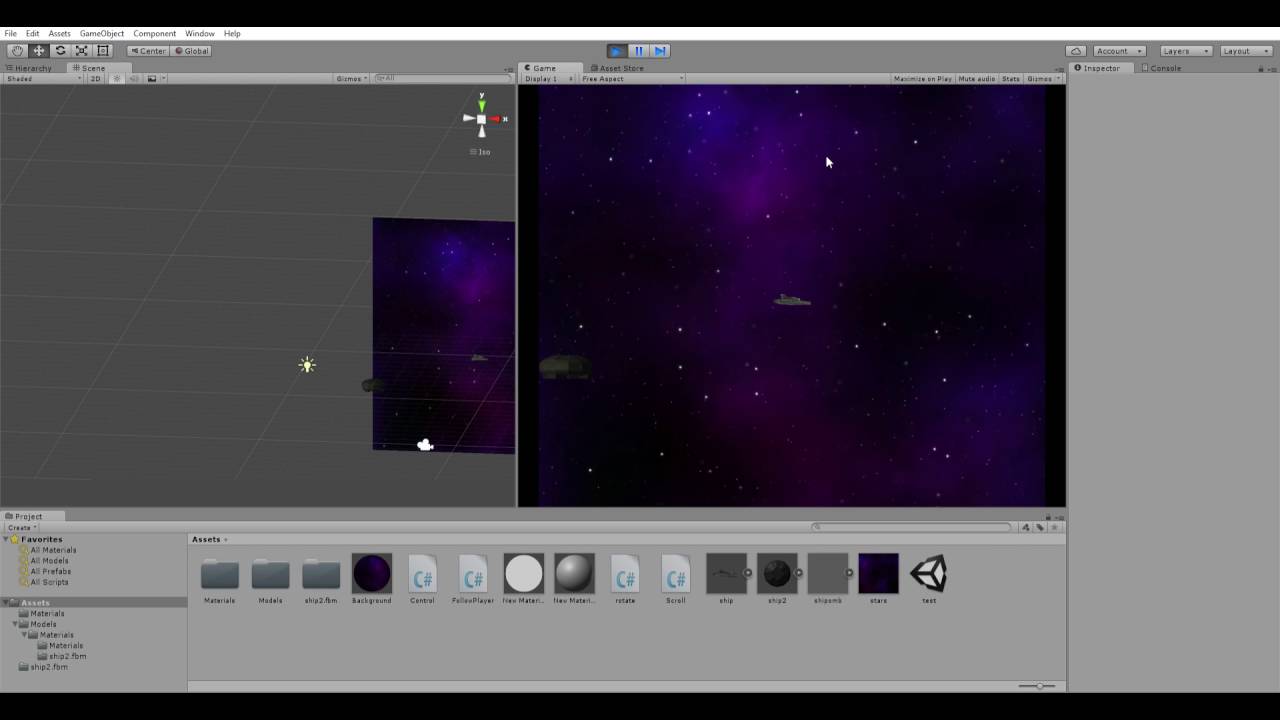The width and height of the screenshot is (1280, 720).
Task: Select the FollowPlayer script asset
Action: pyautogui.click(x=473, y=579)
